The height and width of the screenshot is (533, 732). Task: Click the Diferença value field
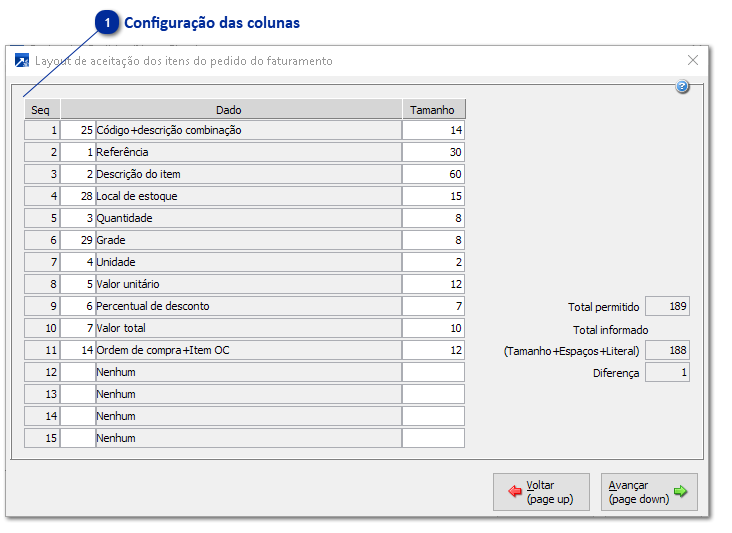(x=667, y=373)
